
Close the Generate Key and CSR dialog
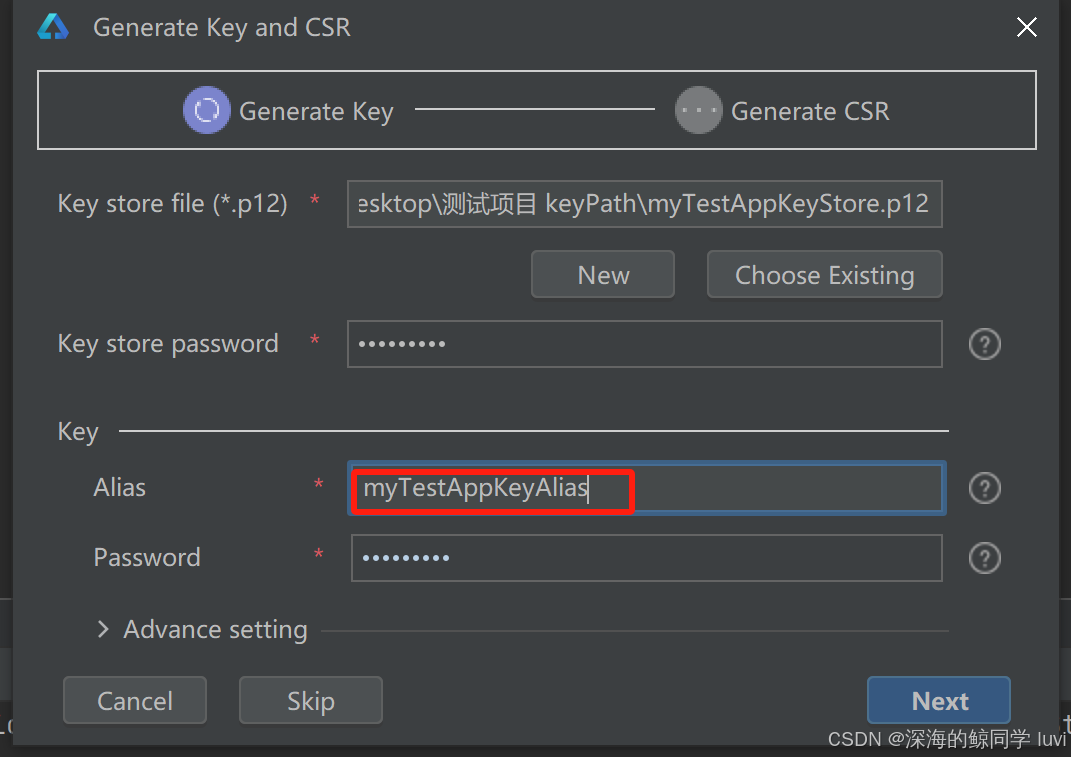click(1026, 27)
